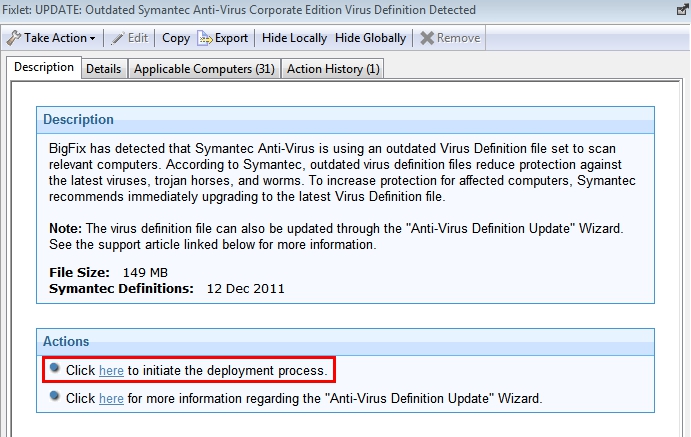This screenshot has width=691, height=437.
Task: Click the bullet icon beside deployment action
Action: pyautogui.click(x=55, y=369)
